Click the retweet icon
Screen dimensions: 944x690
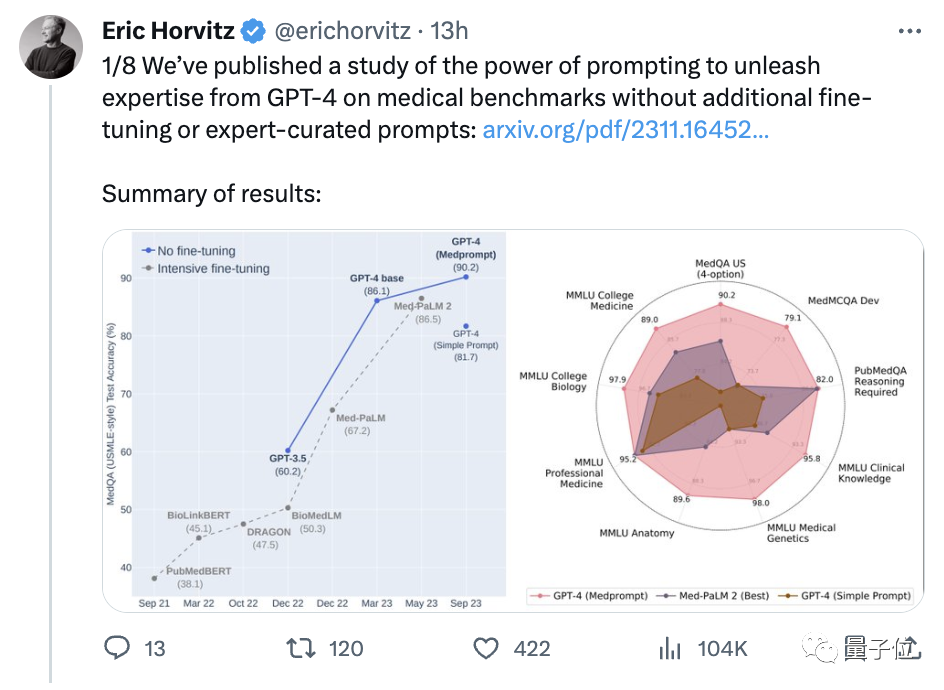300,649
